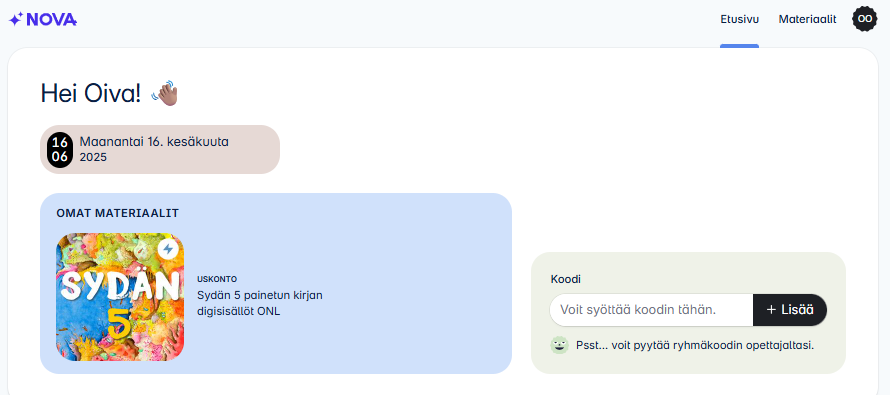Switch to the Materiaalit tab
Screen dimensions: 890x395
[807, 19]
